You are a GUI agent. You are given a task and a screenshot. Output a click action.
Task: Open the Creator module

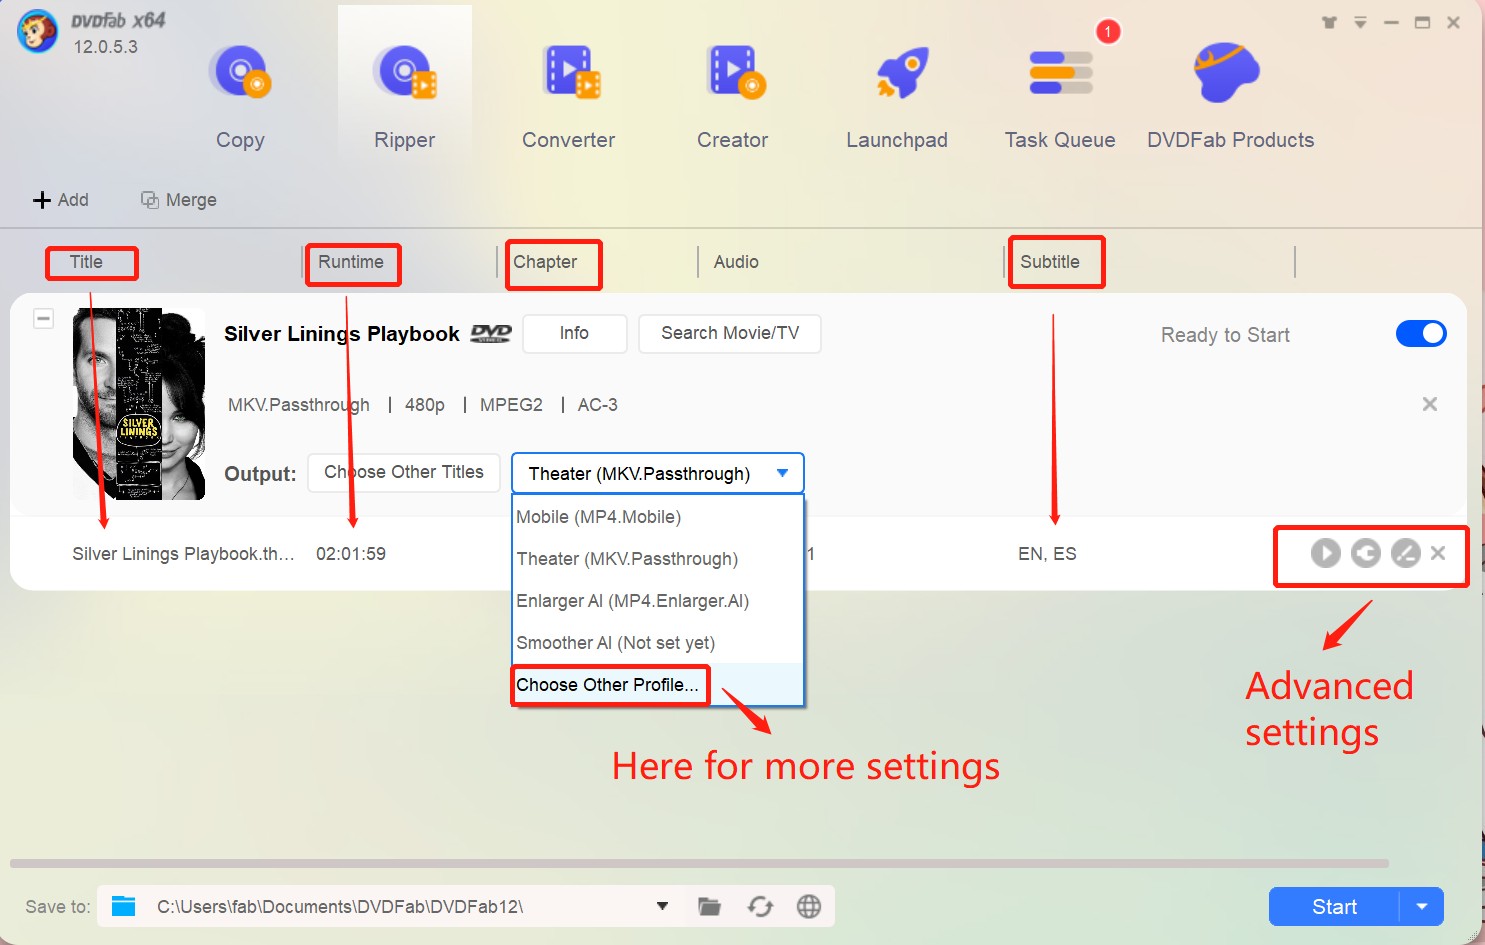click(733, 97)
